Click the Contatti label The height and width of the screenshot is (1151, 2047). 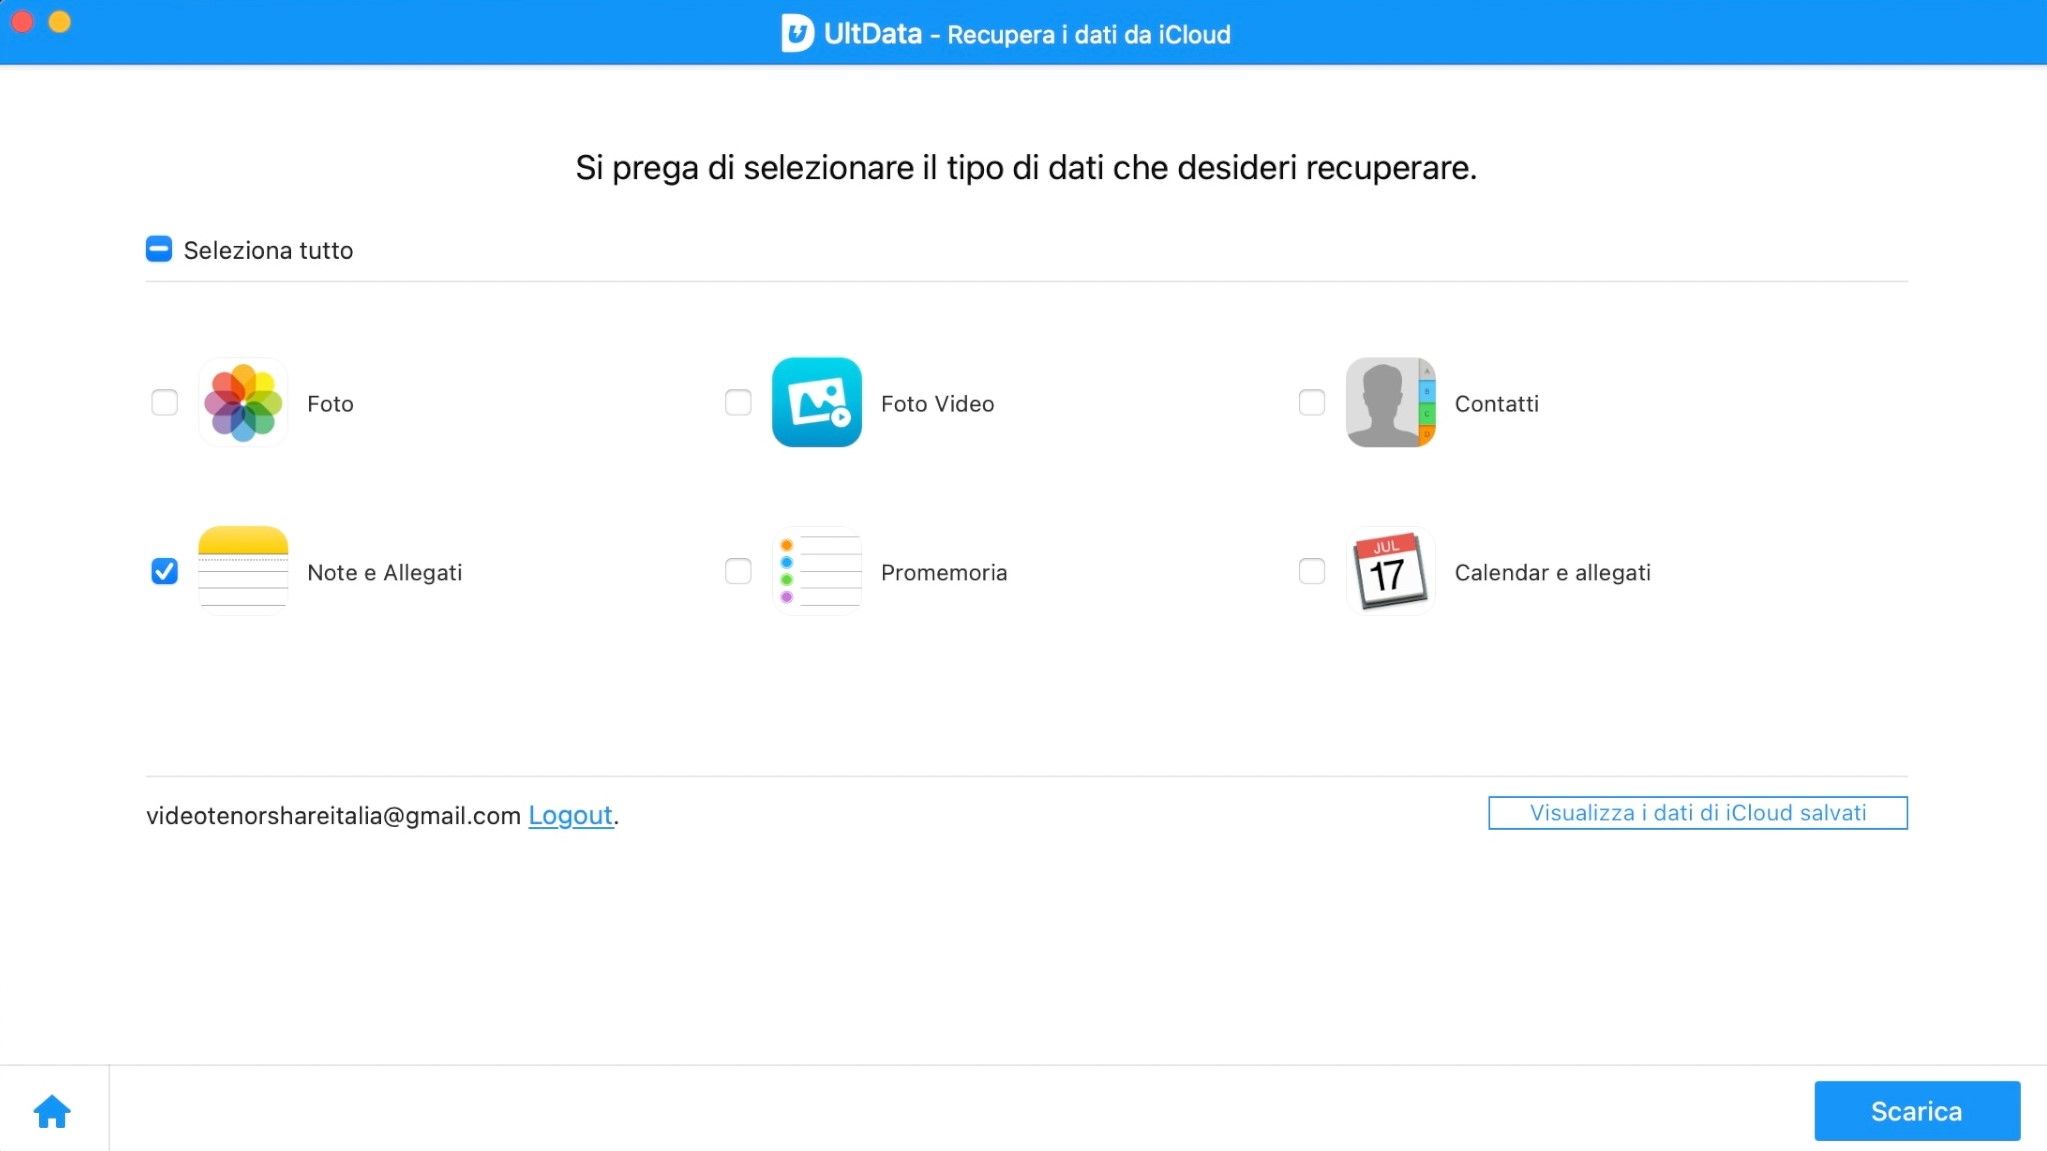tap(1496, 404)
